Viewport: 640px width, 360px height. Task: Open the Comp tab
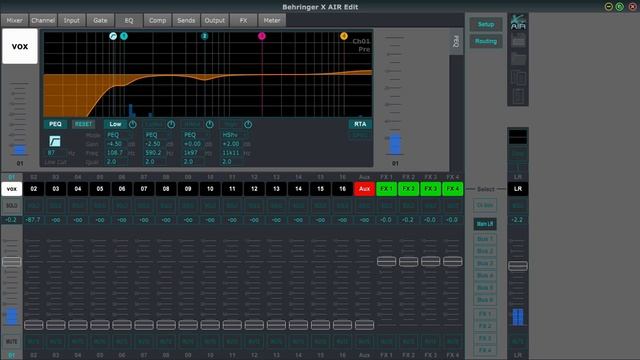pos(157,20)
